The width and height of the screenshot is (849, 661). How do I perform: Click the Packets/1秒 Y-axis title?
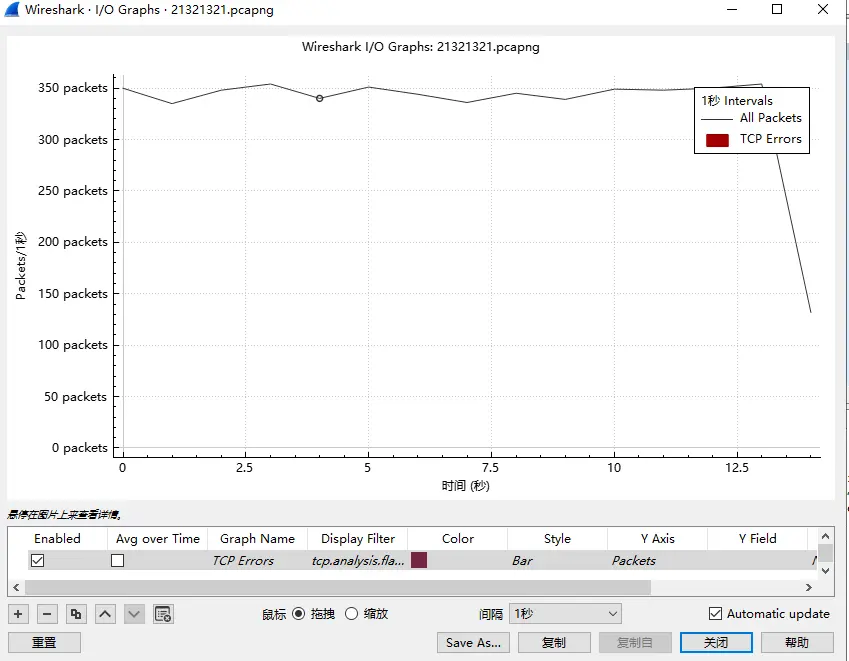pyautogui.click(x=21, y=266)
